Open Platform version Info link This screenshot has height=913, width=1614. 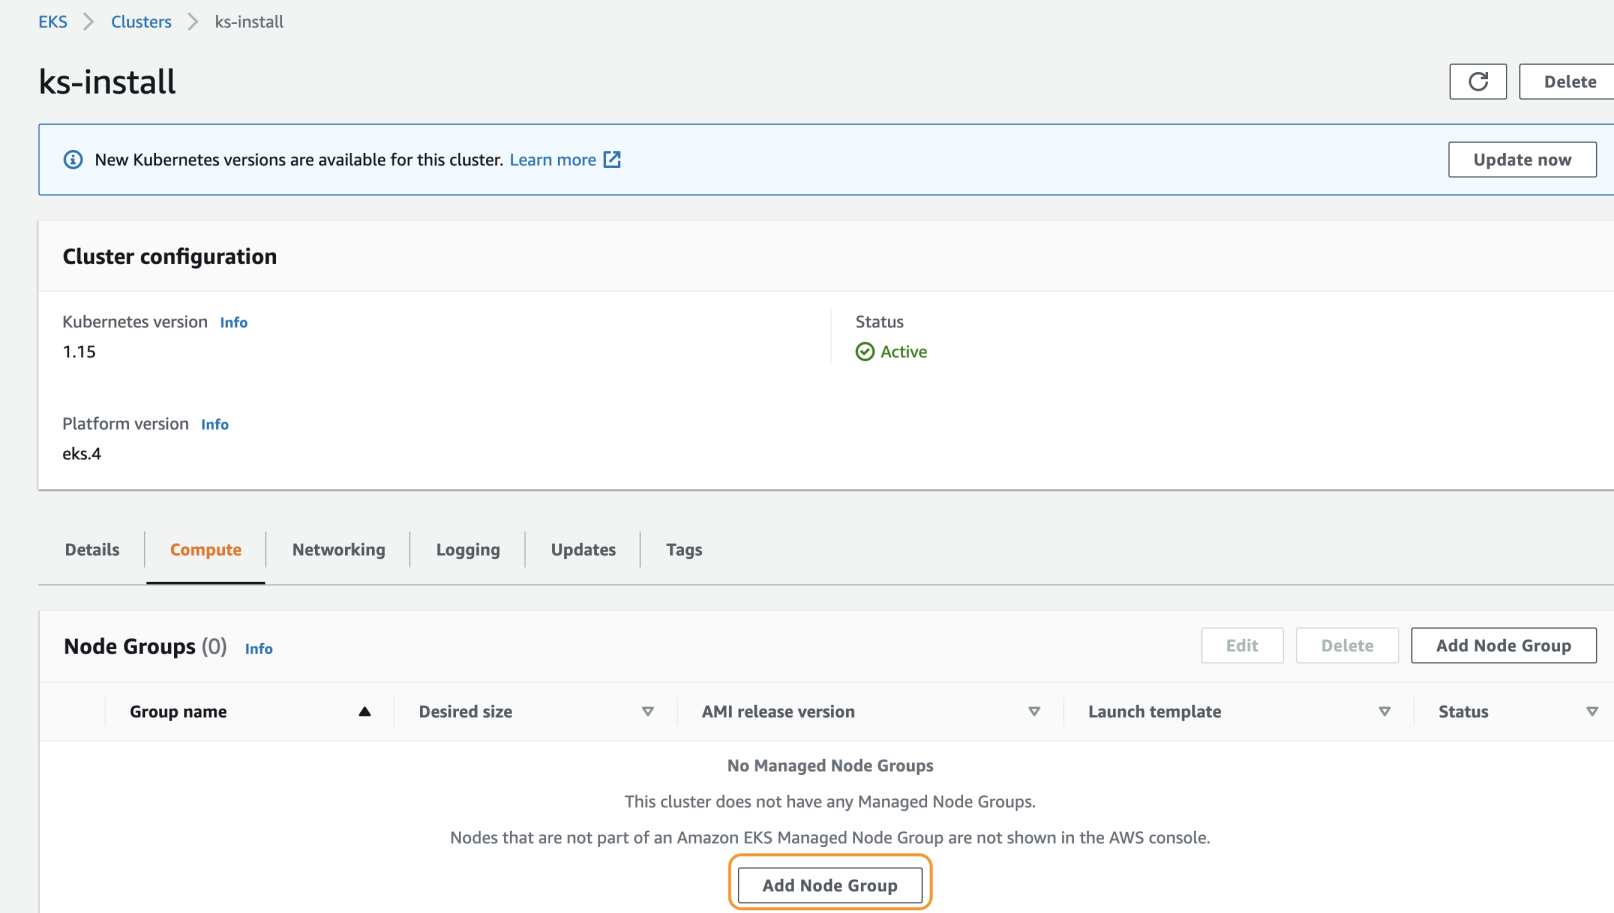coord(215,425)
